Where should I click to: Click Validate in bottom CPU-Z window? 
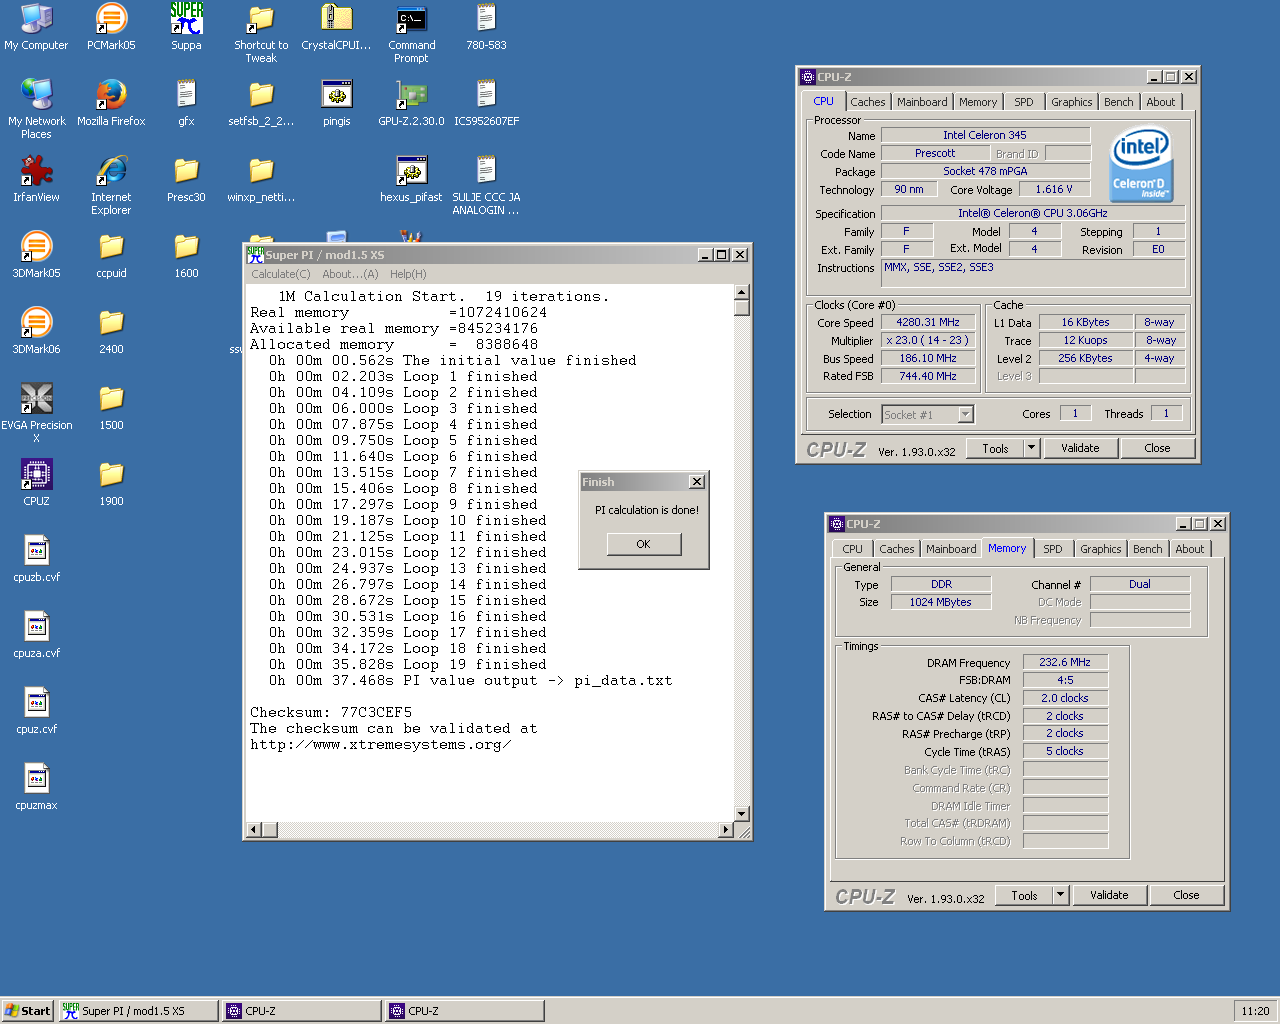tap(1109, 895)
